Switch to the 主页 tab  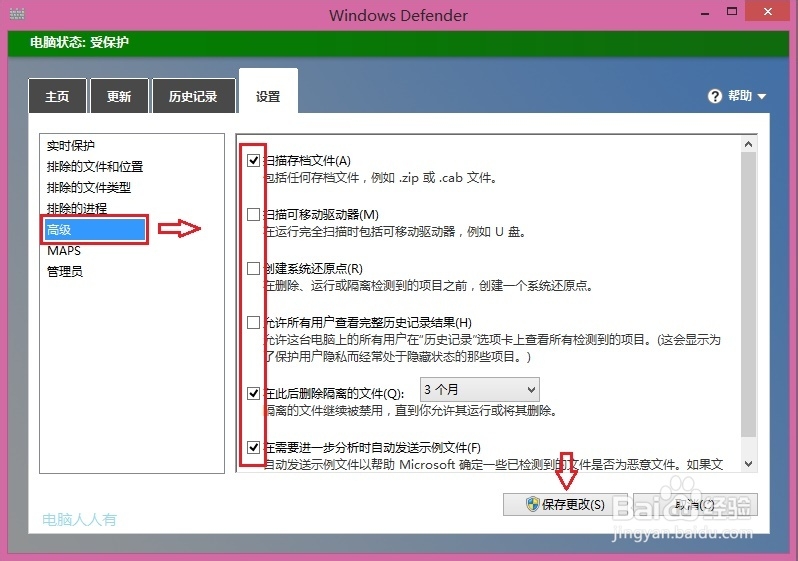(57, 96)
